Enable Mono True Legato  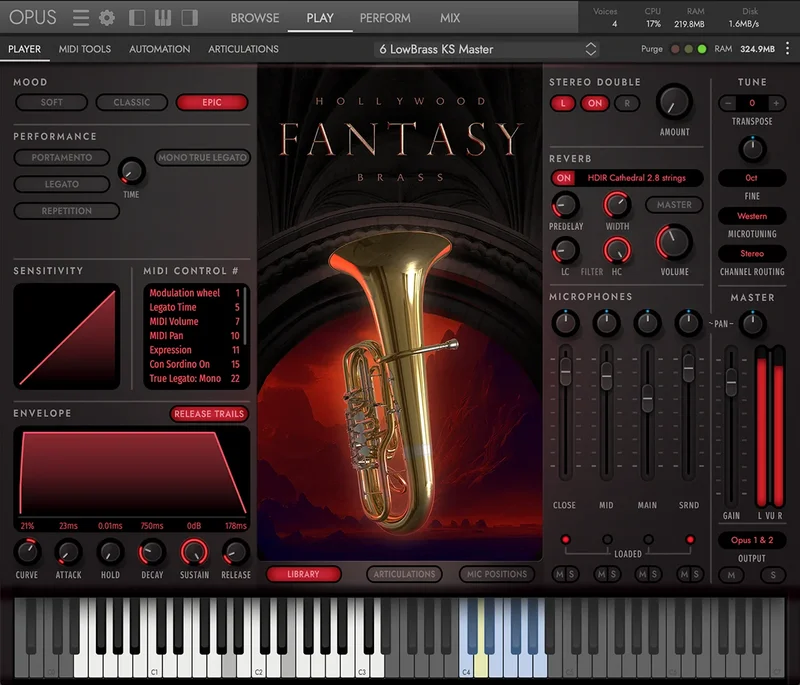pos(203,157)
